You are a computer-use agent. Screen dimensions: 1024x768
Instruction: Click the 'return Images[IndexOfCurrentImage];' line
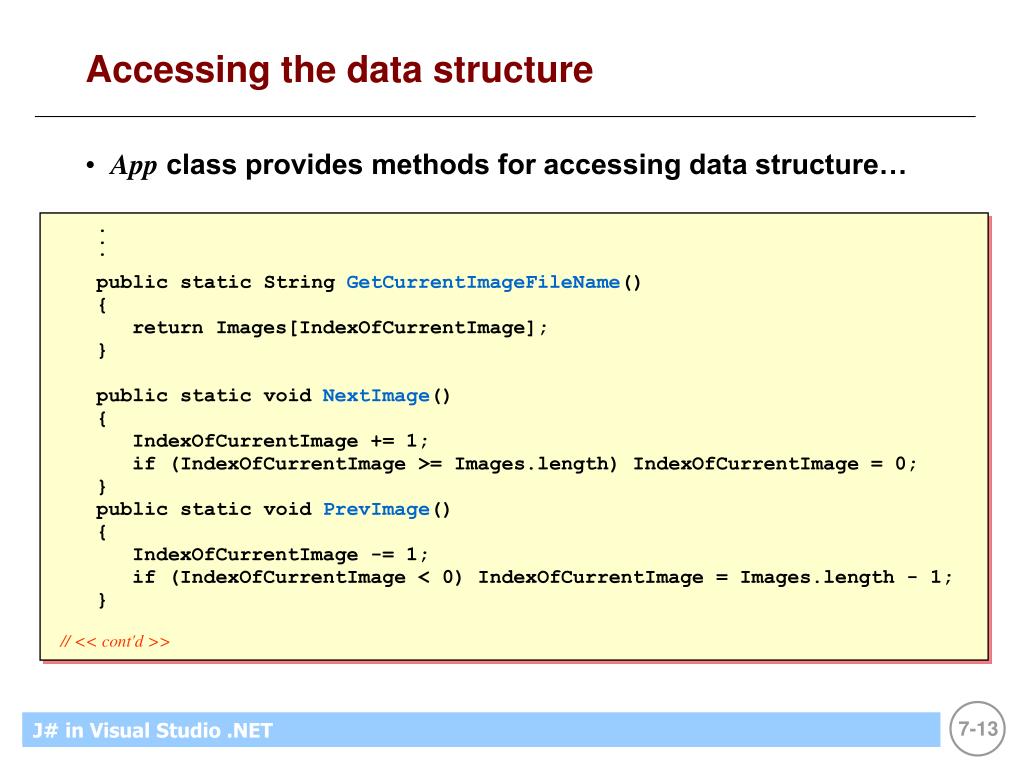pyautogui.click(x=340, y=328)
